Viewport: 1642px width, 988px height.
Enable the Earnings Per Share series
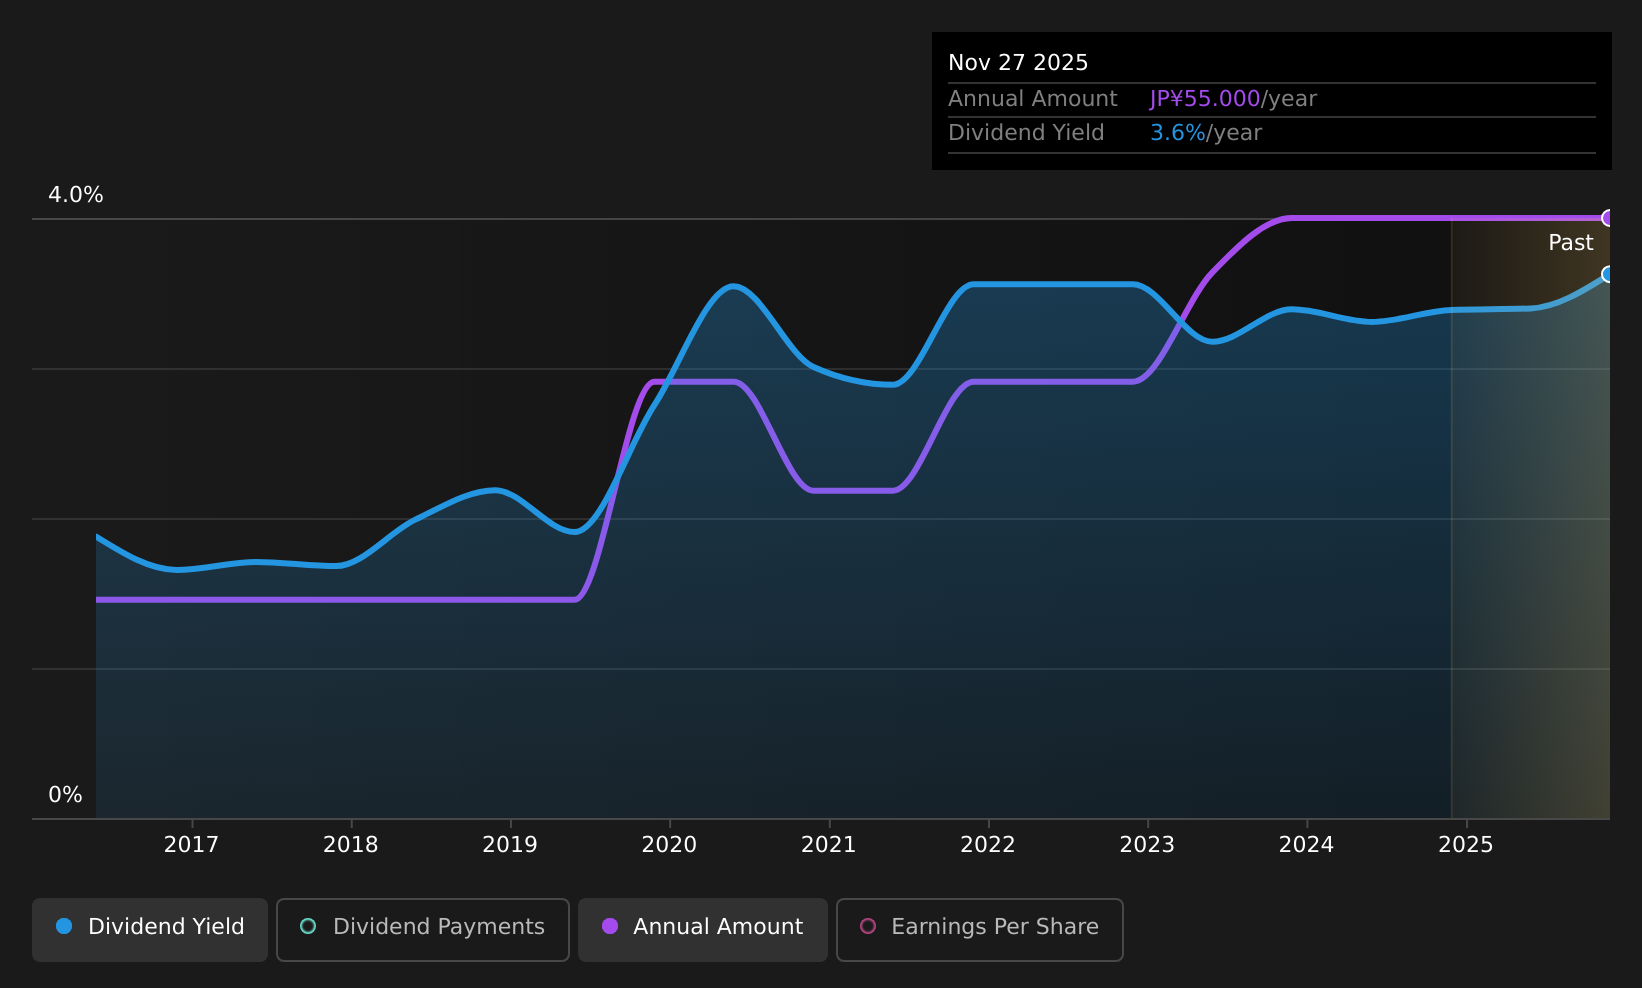(x=980, y=929)
